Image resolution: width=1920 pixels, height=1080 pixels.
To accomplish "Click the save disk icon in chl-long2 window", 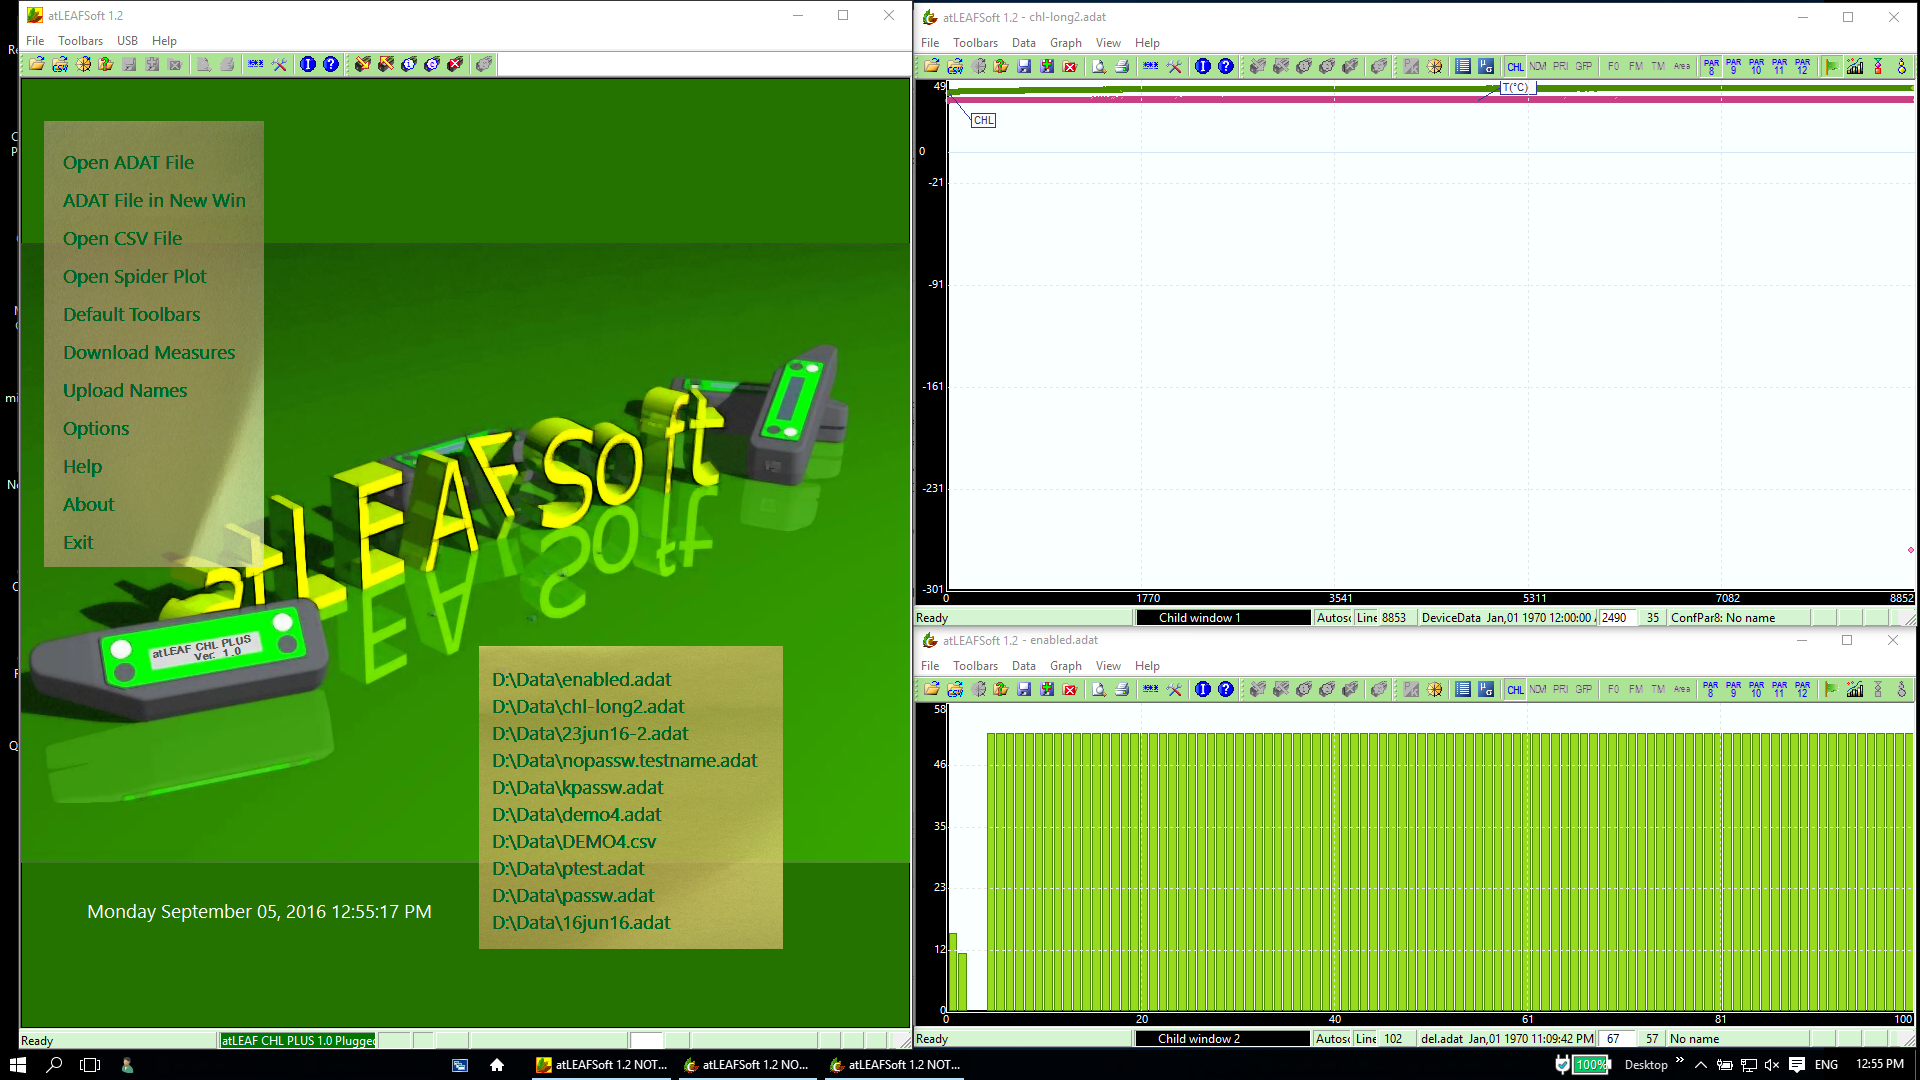I will [x=1024, y=66].
